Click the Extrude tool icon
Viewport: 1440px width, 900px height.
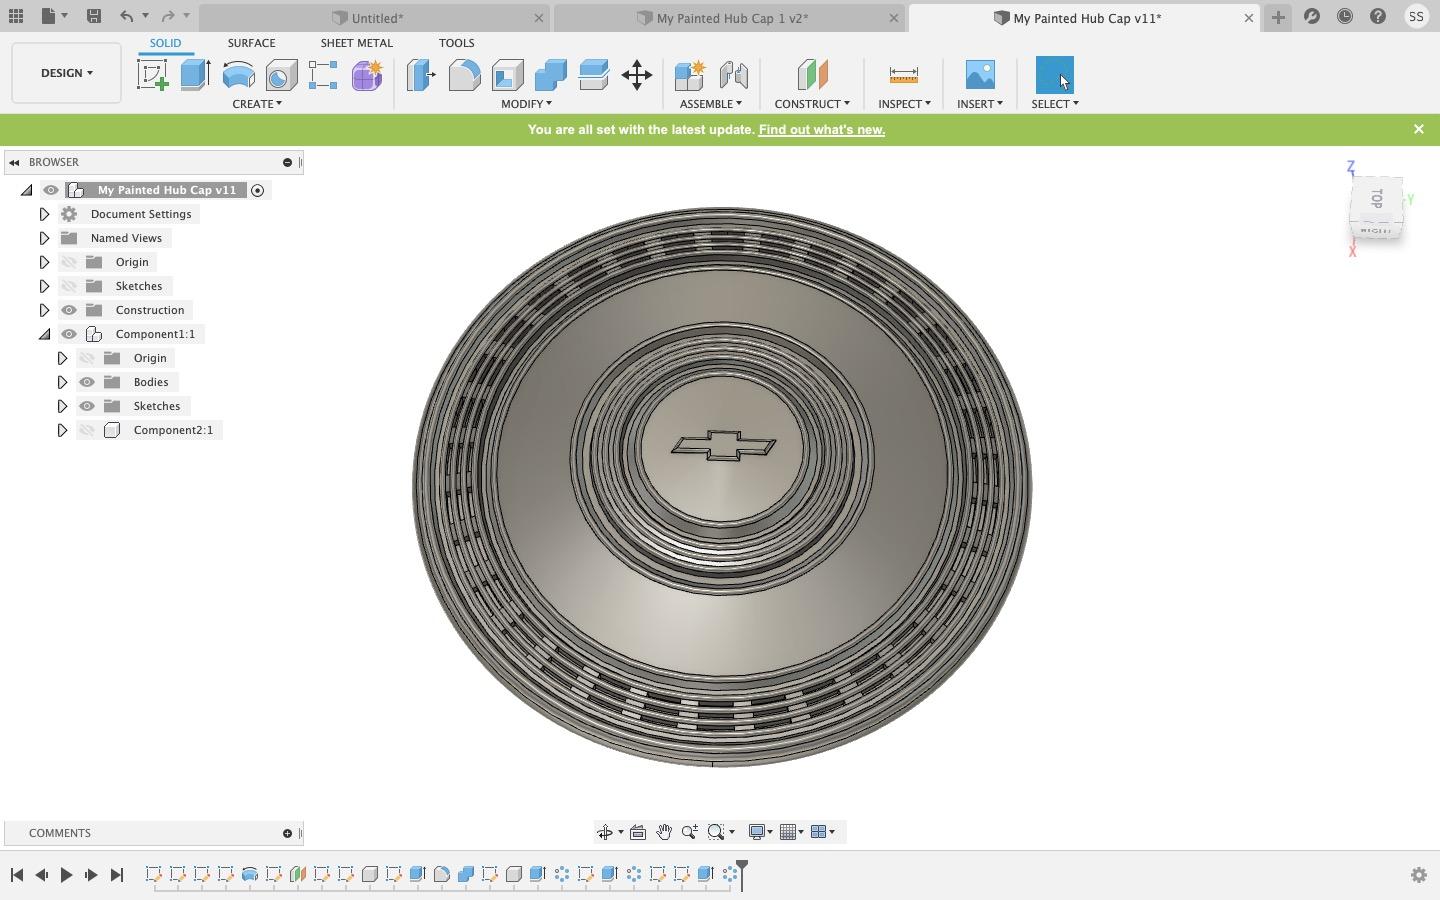195,75
